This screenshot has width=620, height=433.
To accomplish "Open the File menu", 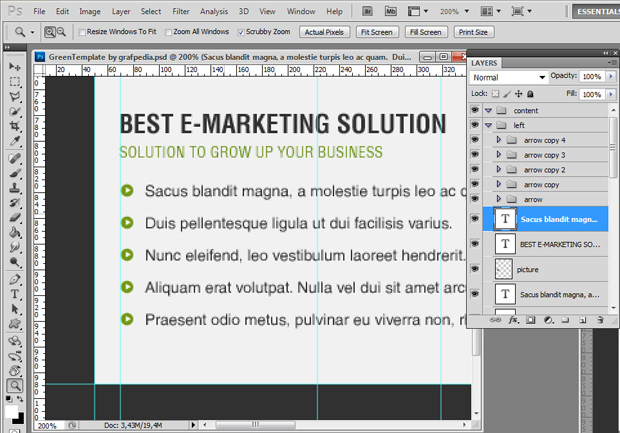I will click(x=39, y=11).
